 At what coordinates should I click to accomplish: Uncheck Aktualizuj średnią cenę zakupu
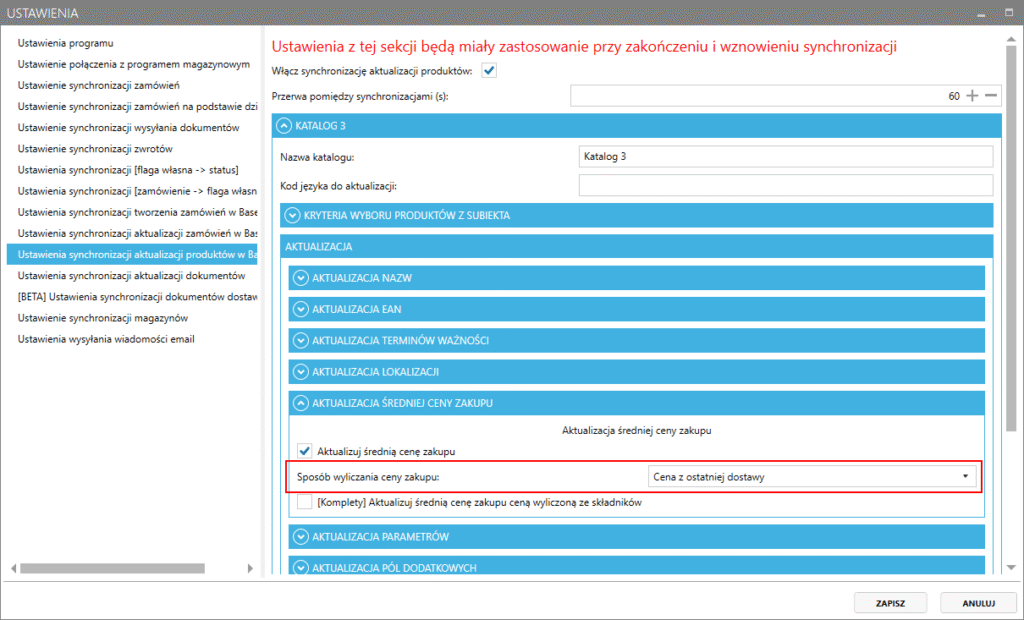[x=304, y=451]
